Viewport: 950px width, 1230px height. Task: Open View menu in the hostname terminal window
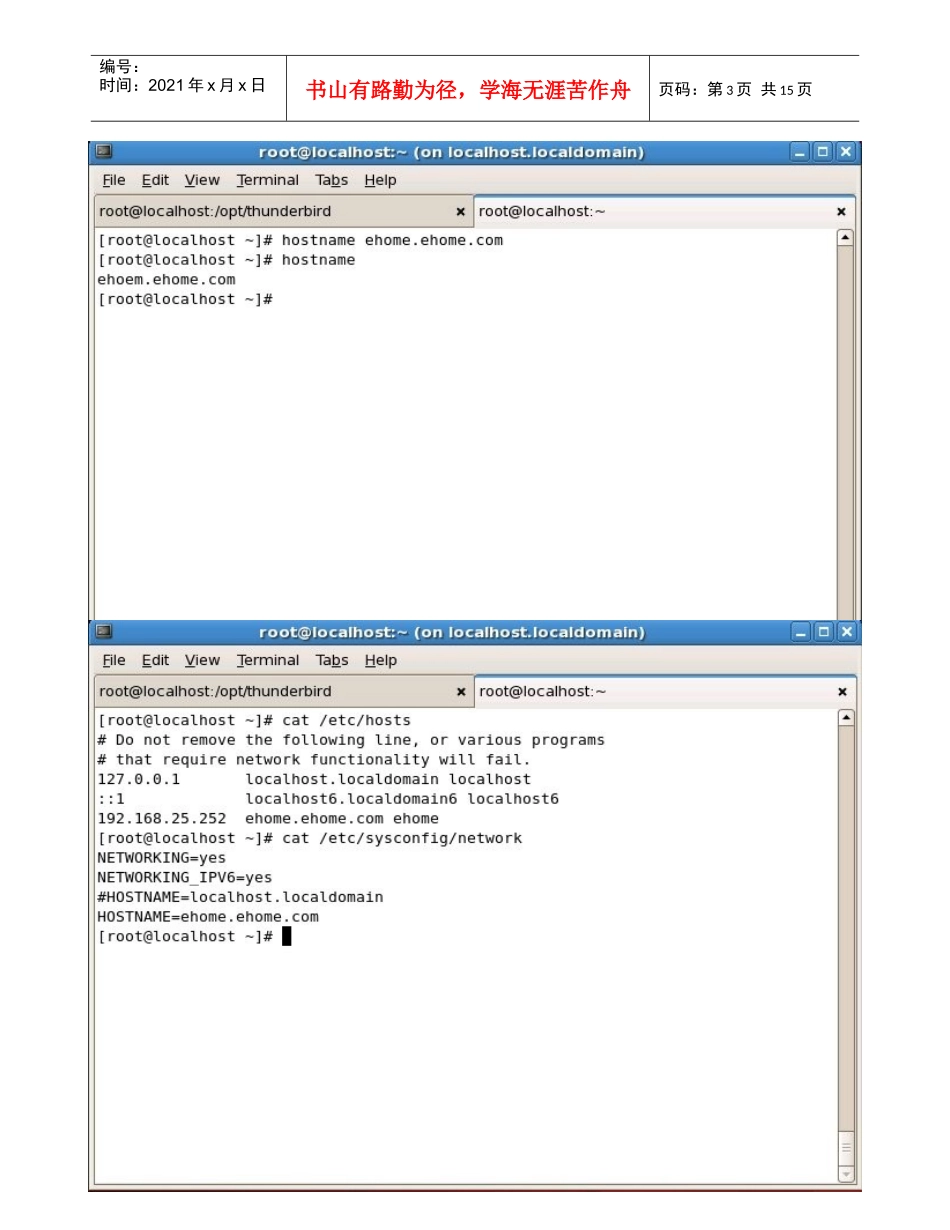pos(202,180)
